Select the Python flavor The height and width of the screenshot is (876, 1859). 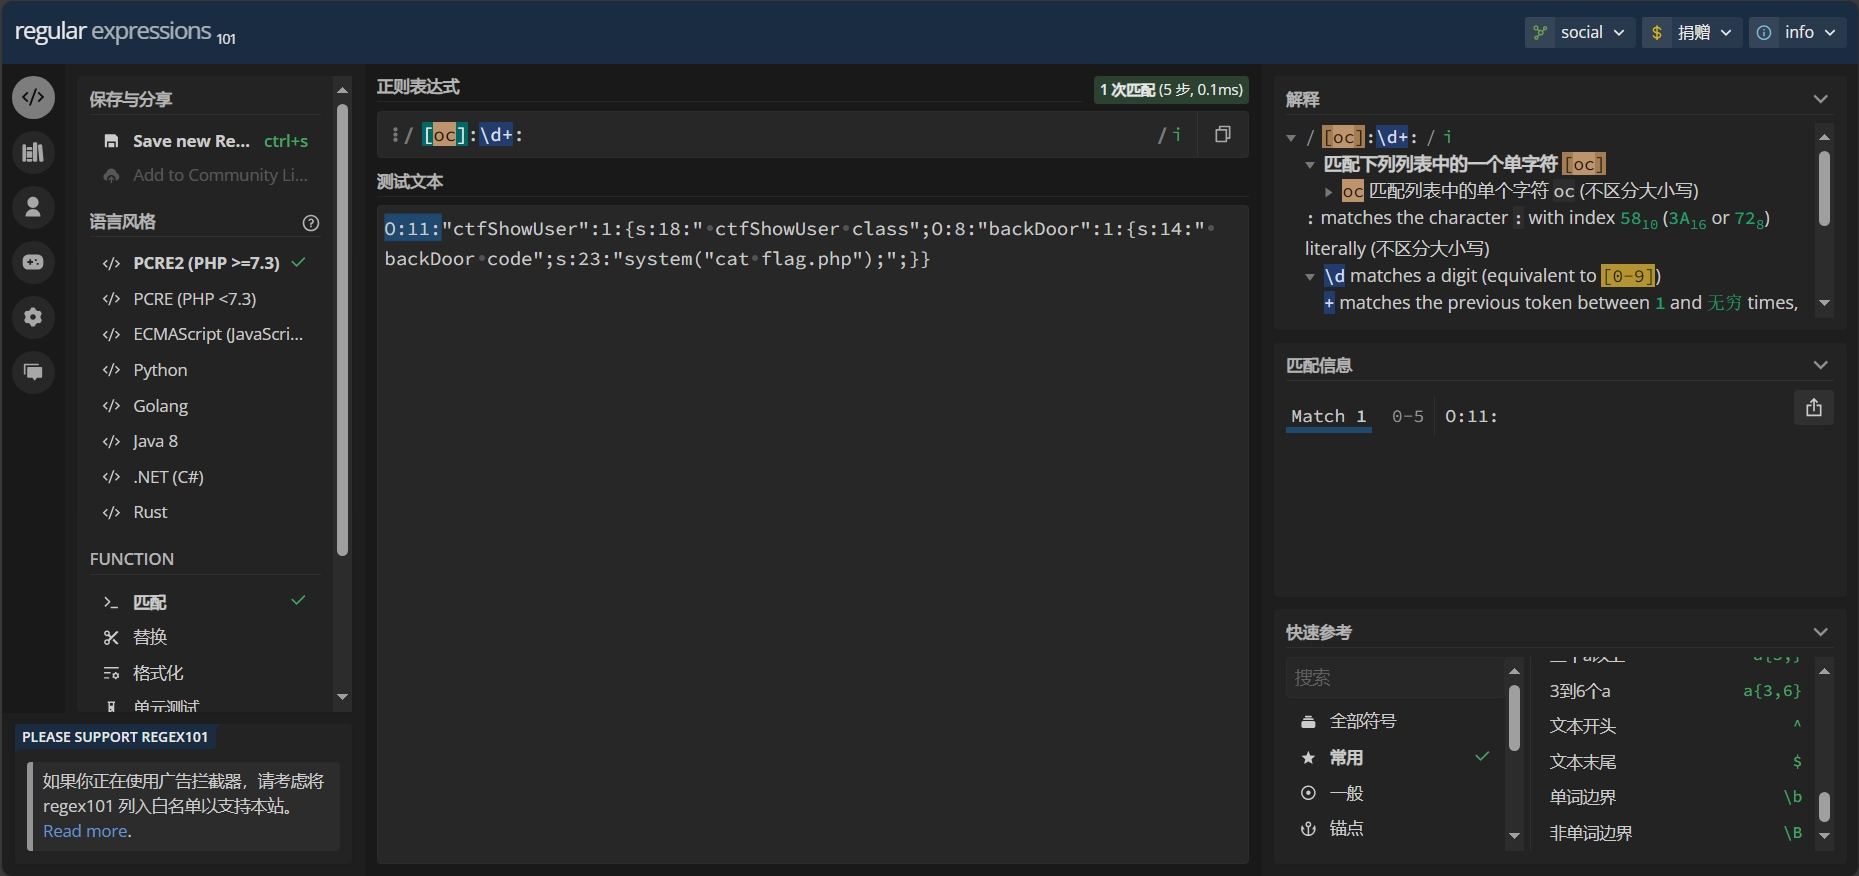coord(160,370)
